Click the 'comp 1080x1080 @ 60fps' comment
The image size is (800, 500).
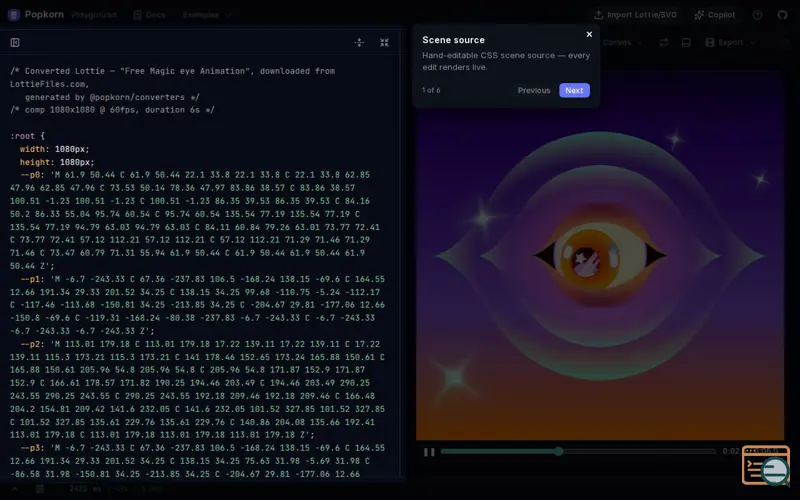pos(112,110)
